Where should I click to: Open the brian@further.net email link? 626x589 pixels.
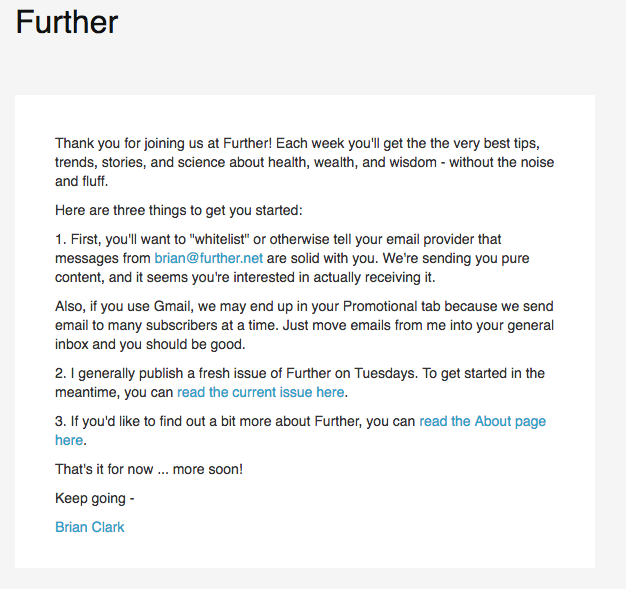pyautogui.click(x=208, y=258)
